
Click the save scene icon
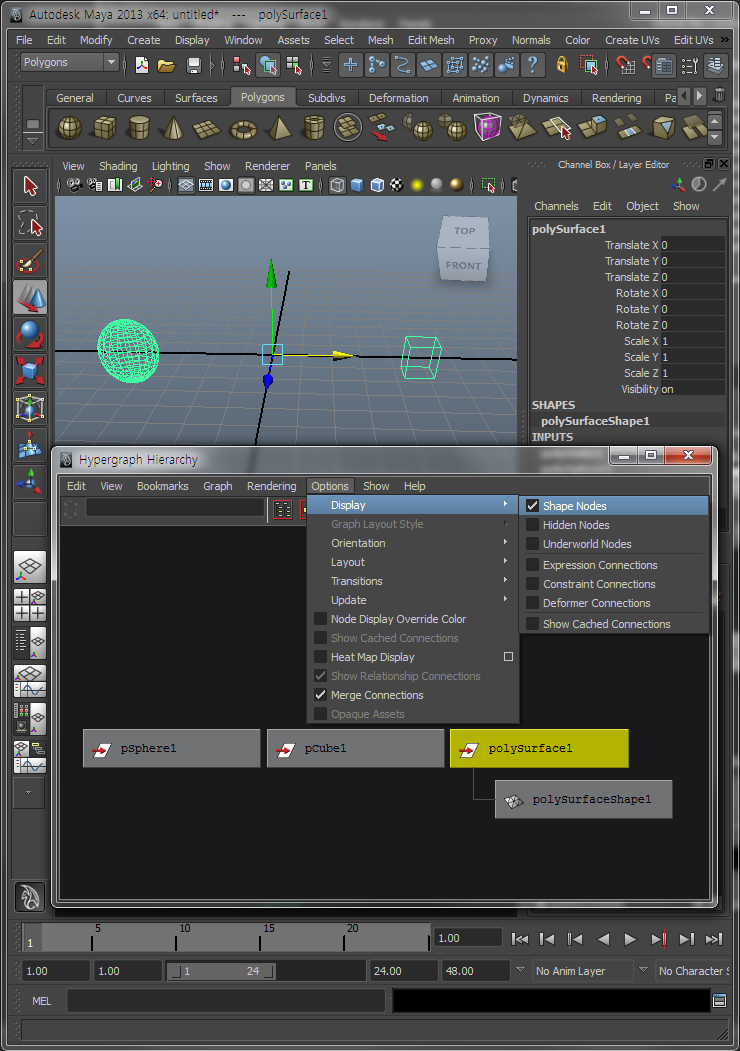point(194,65)
